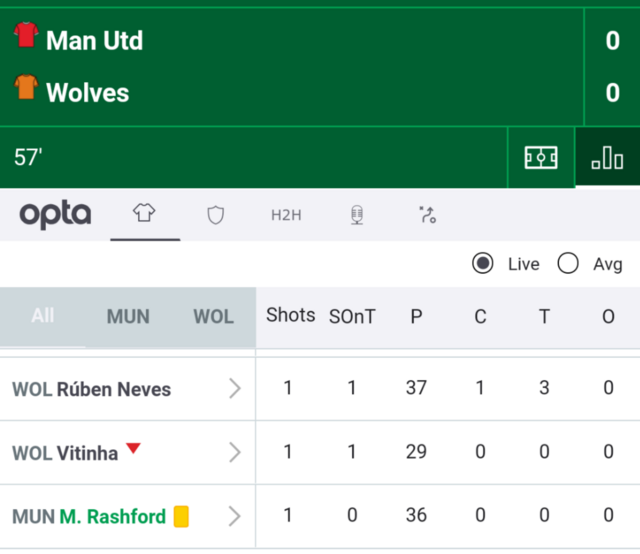This screenshot has height=554, width=640.
Task: Click the SOnT column header
Action: point(352,317)
